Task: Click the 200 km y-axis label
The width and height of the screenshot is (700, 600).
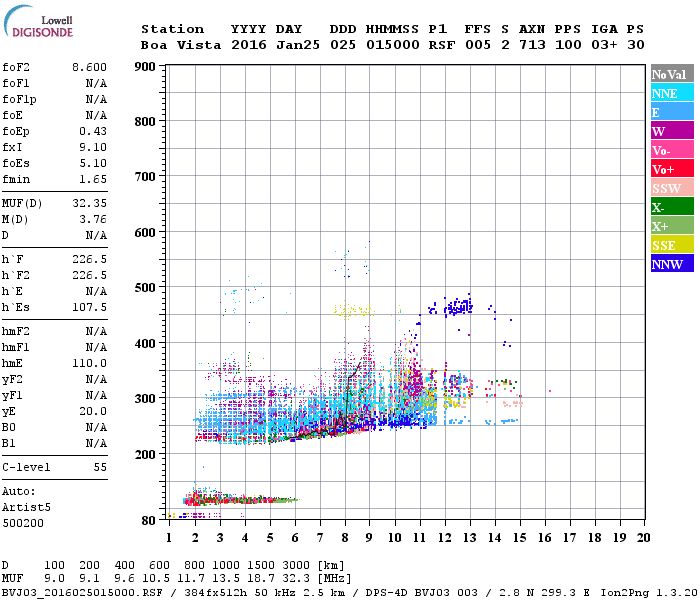Action: [145, 454]
